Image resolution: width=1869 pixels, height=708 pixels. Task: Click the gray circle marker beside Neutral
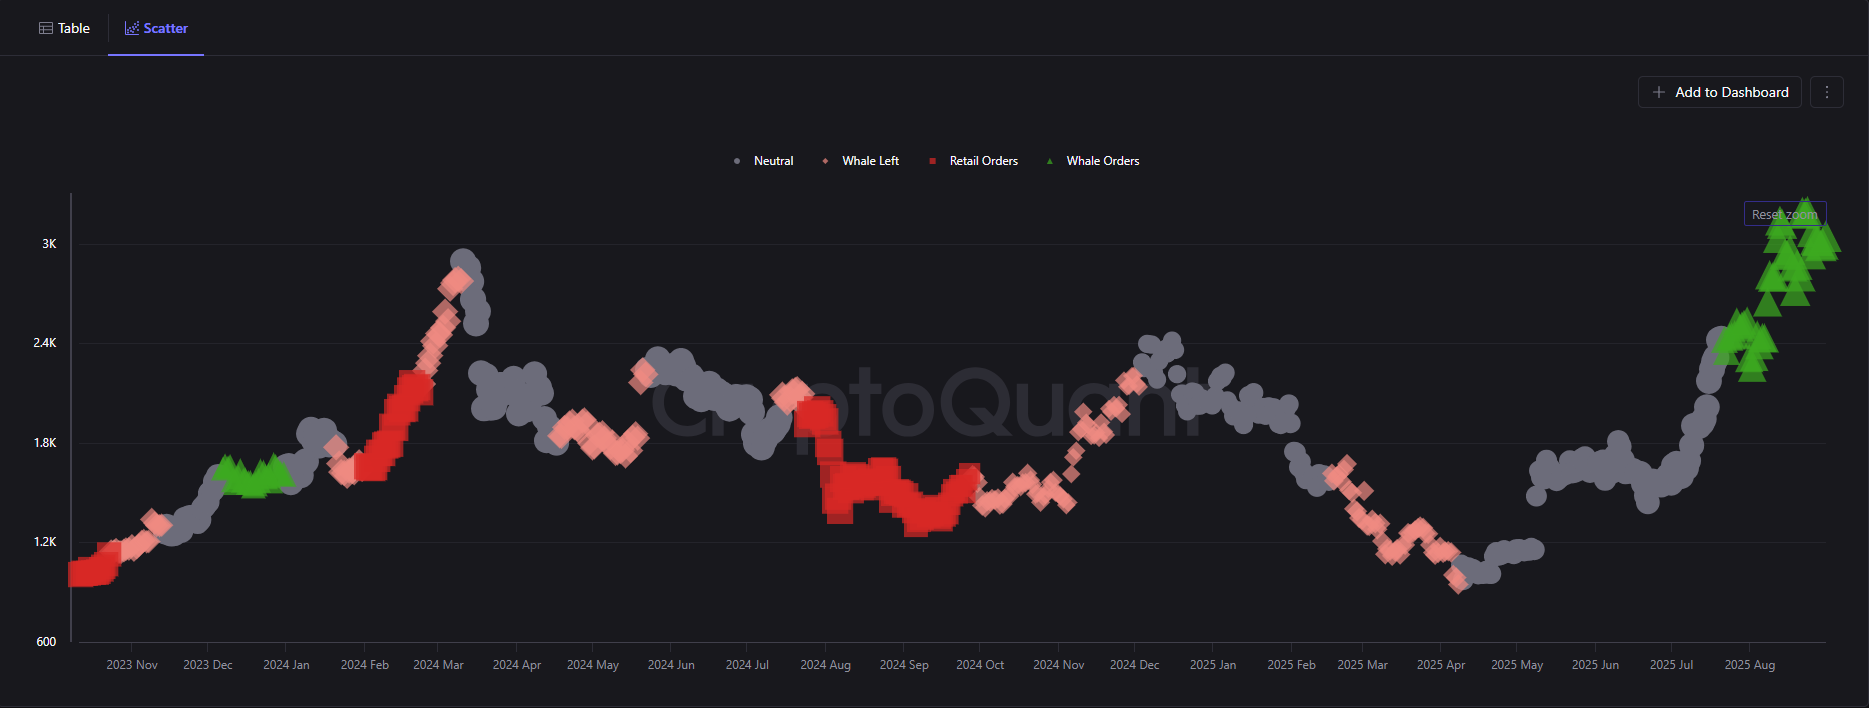click(737, 161)
